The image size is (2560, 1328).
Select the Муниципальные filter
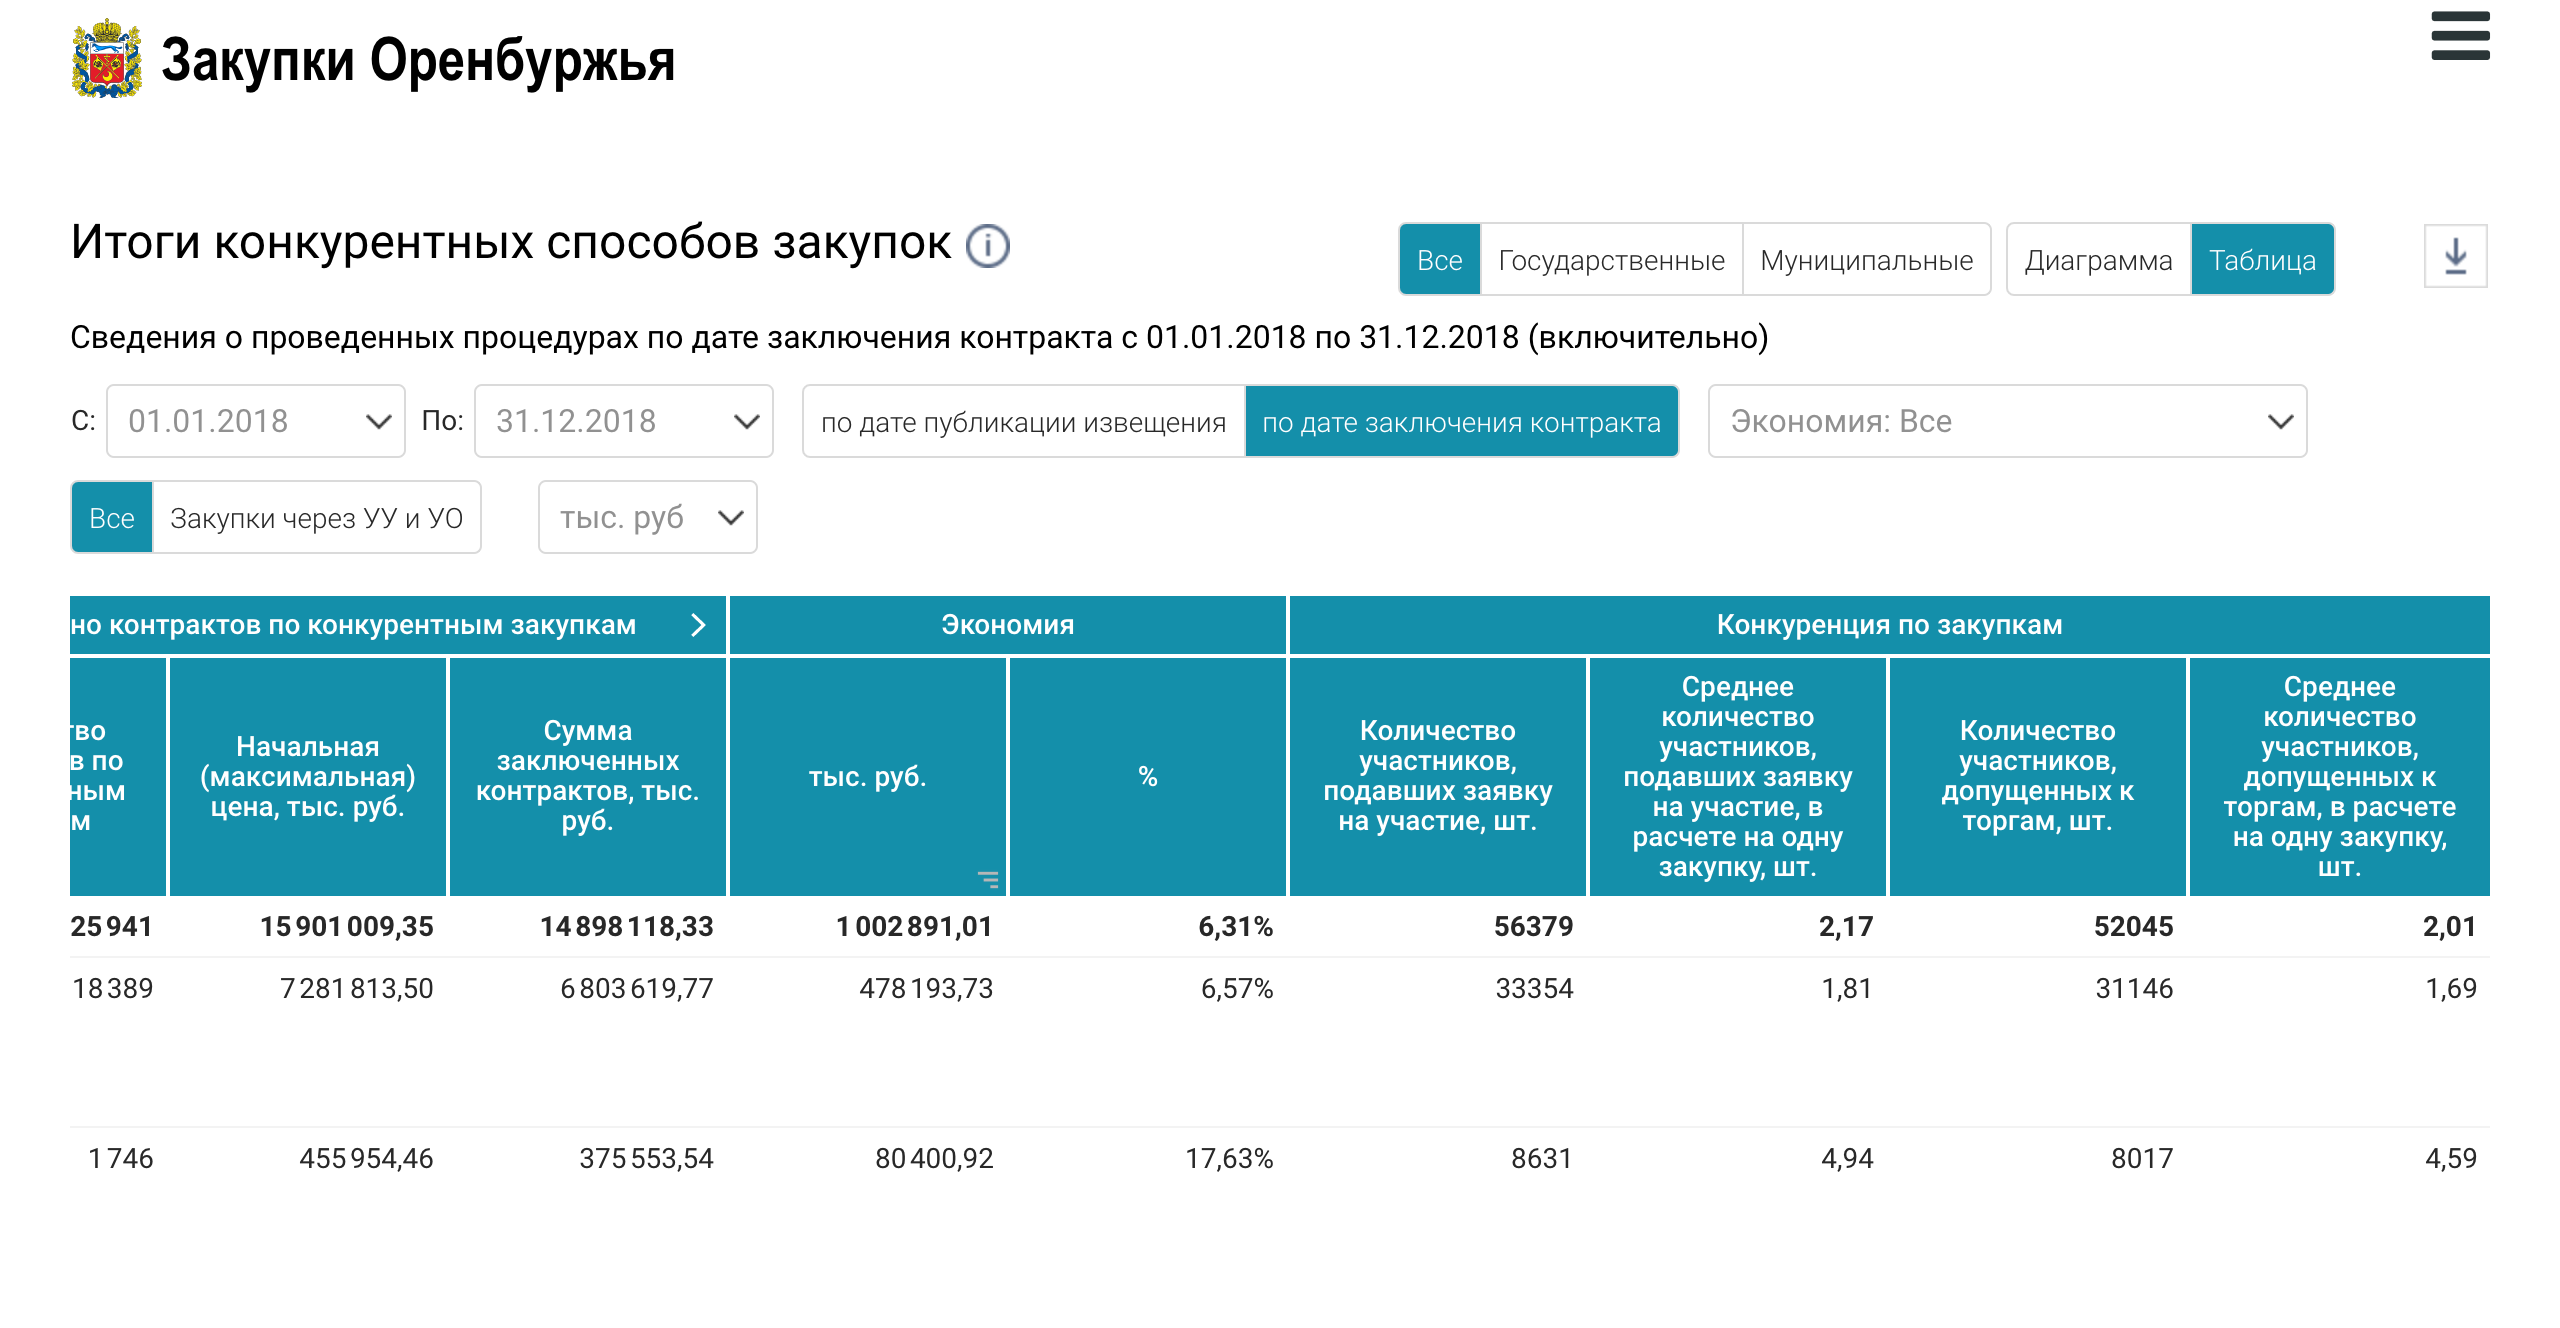coord(1866,260)
